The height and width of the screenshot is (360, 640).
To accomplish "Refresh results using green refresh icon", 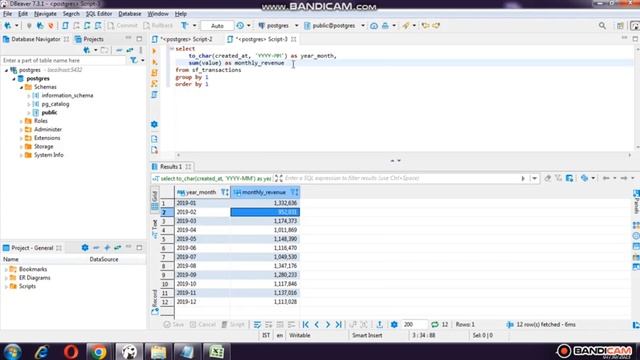I will point(435,324).
